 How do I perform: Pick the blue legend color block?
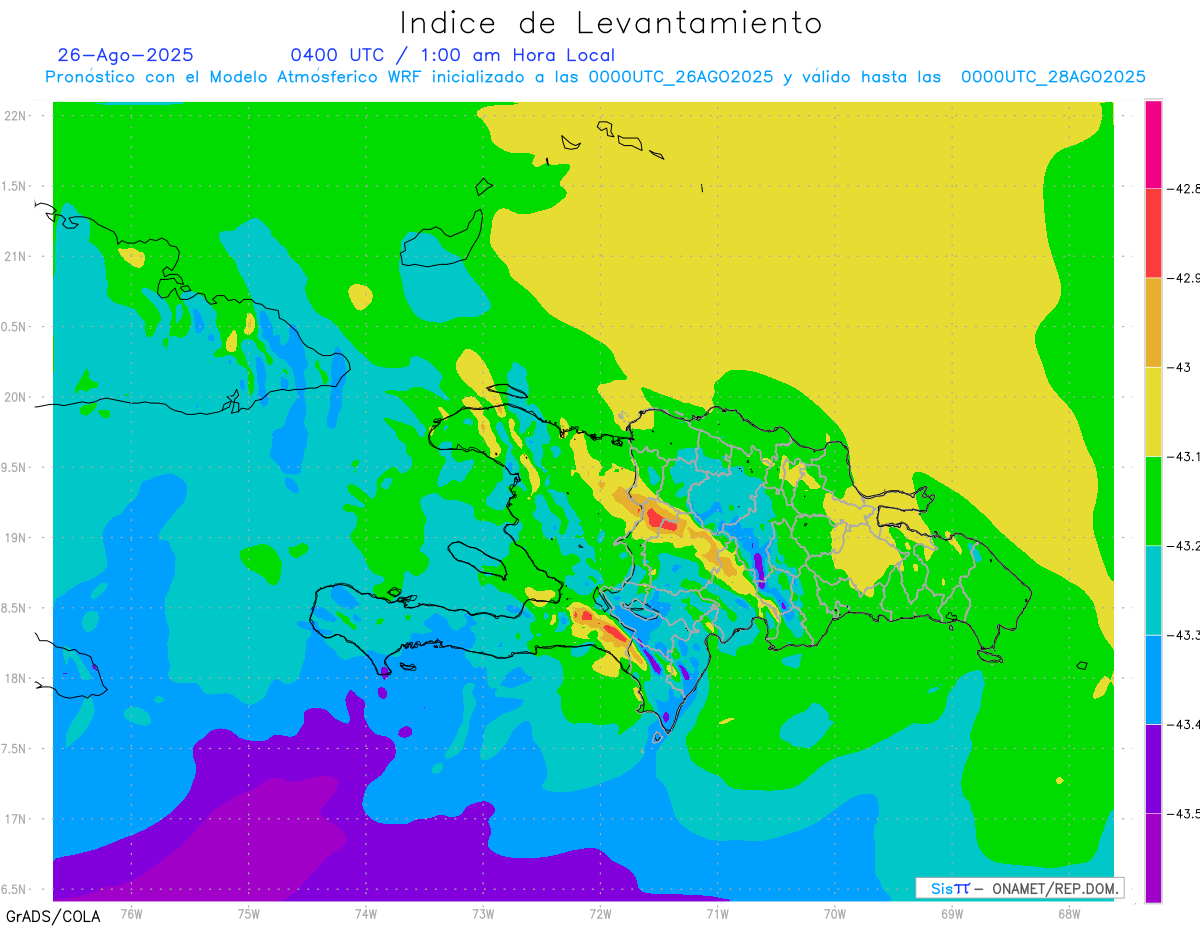(x=1153, y=679)
